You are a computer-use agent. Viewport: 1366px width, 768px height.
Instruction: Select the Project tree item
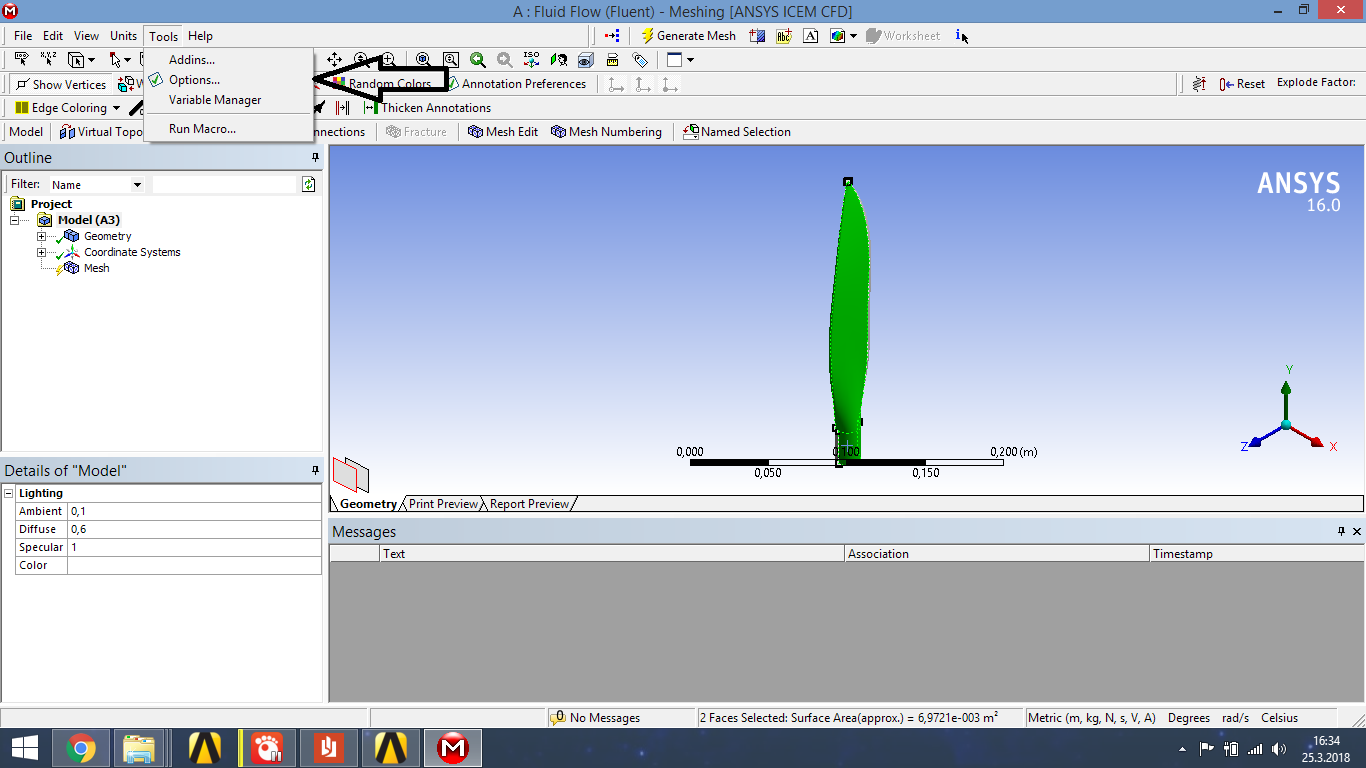pyautogui.click(x=51, y=204)
